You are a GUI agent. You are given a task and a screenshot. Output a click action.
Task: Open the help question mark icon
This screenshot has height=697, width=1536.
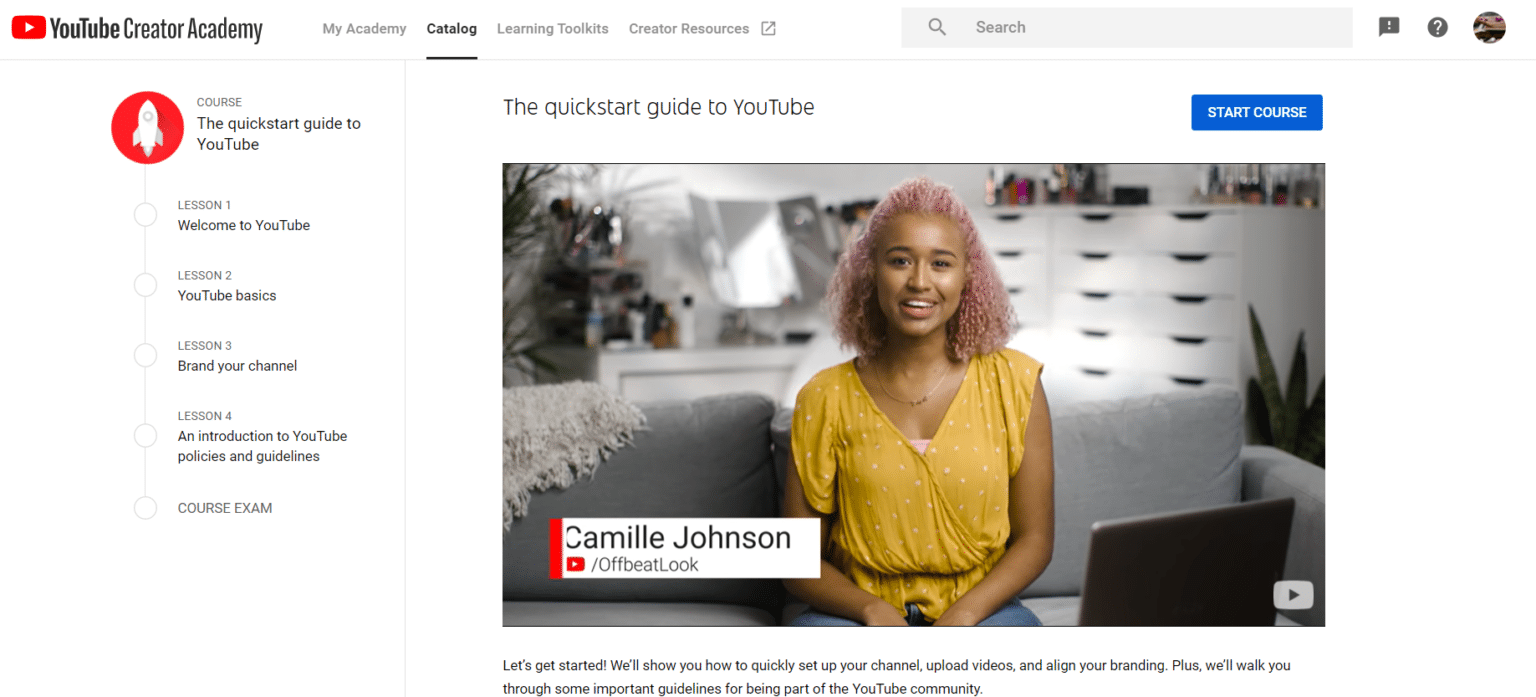click(1437, 28)
